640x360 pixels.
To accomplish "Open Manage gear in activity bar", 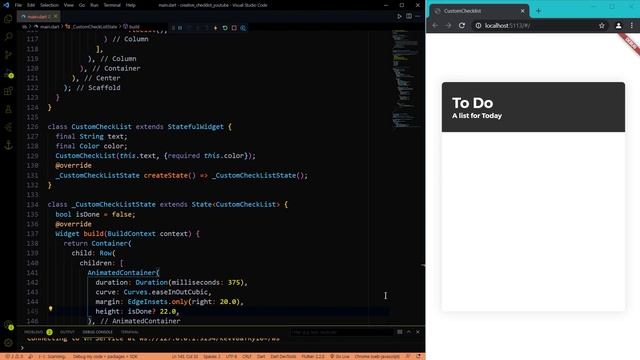I will (x=8, y=343).
